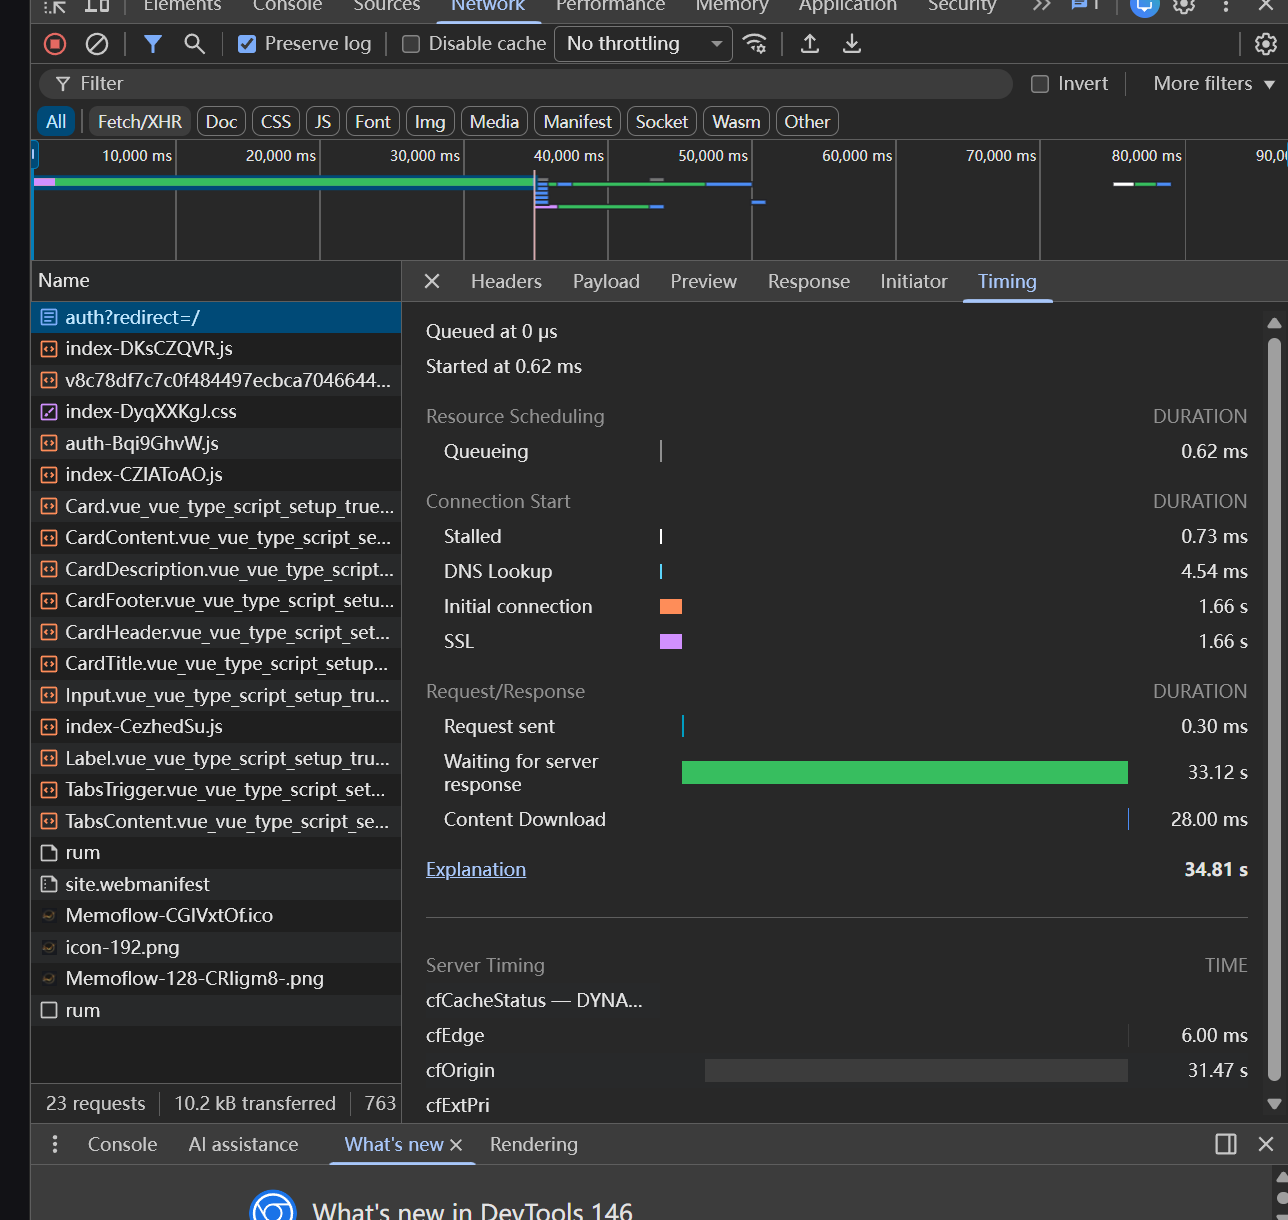Export HAR file download icon
1288x1220 pixels.
pyautogui.click(x=852, y=44)
